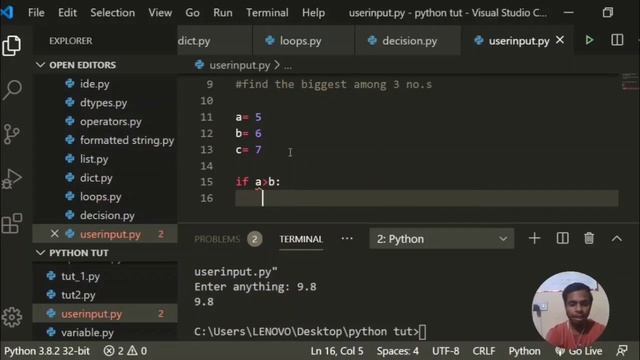Close the userinput.py editor tab

point(560,40)
